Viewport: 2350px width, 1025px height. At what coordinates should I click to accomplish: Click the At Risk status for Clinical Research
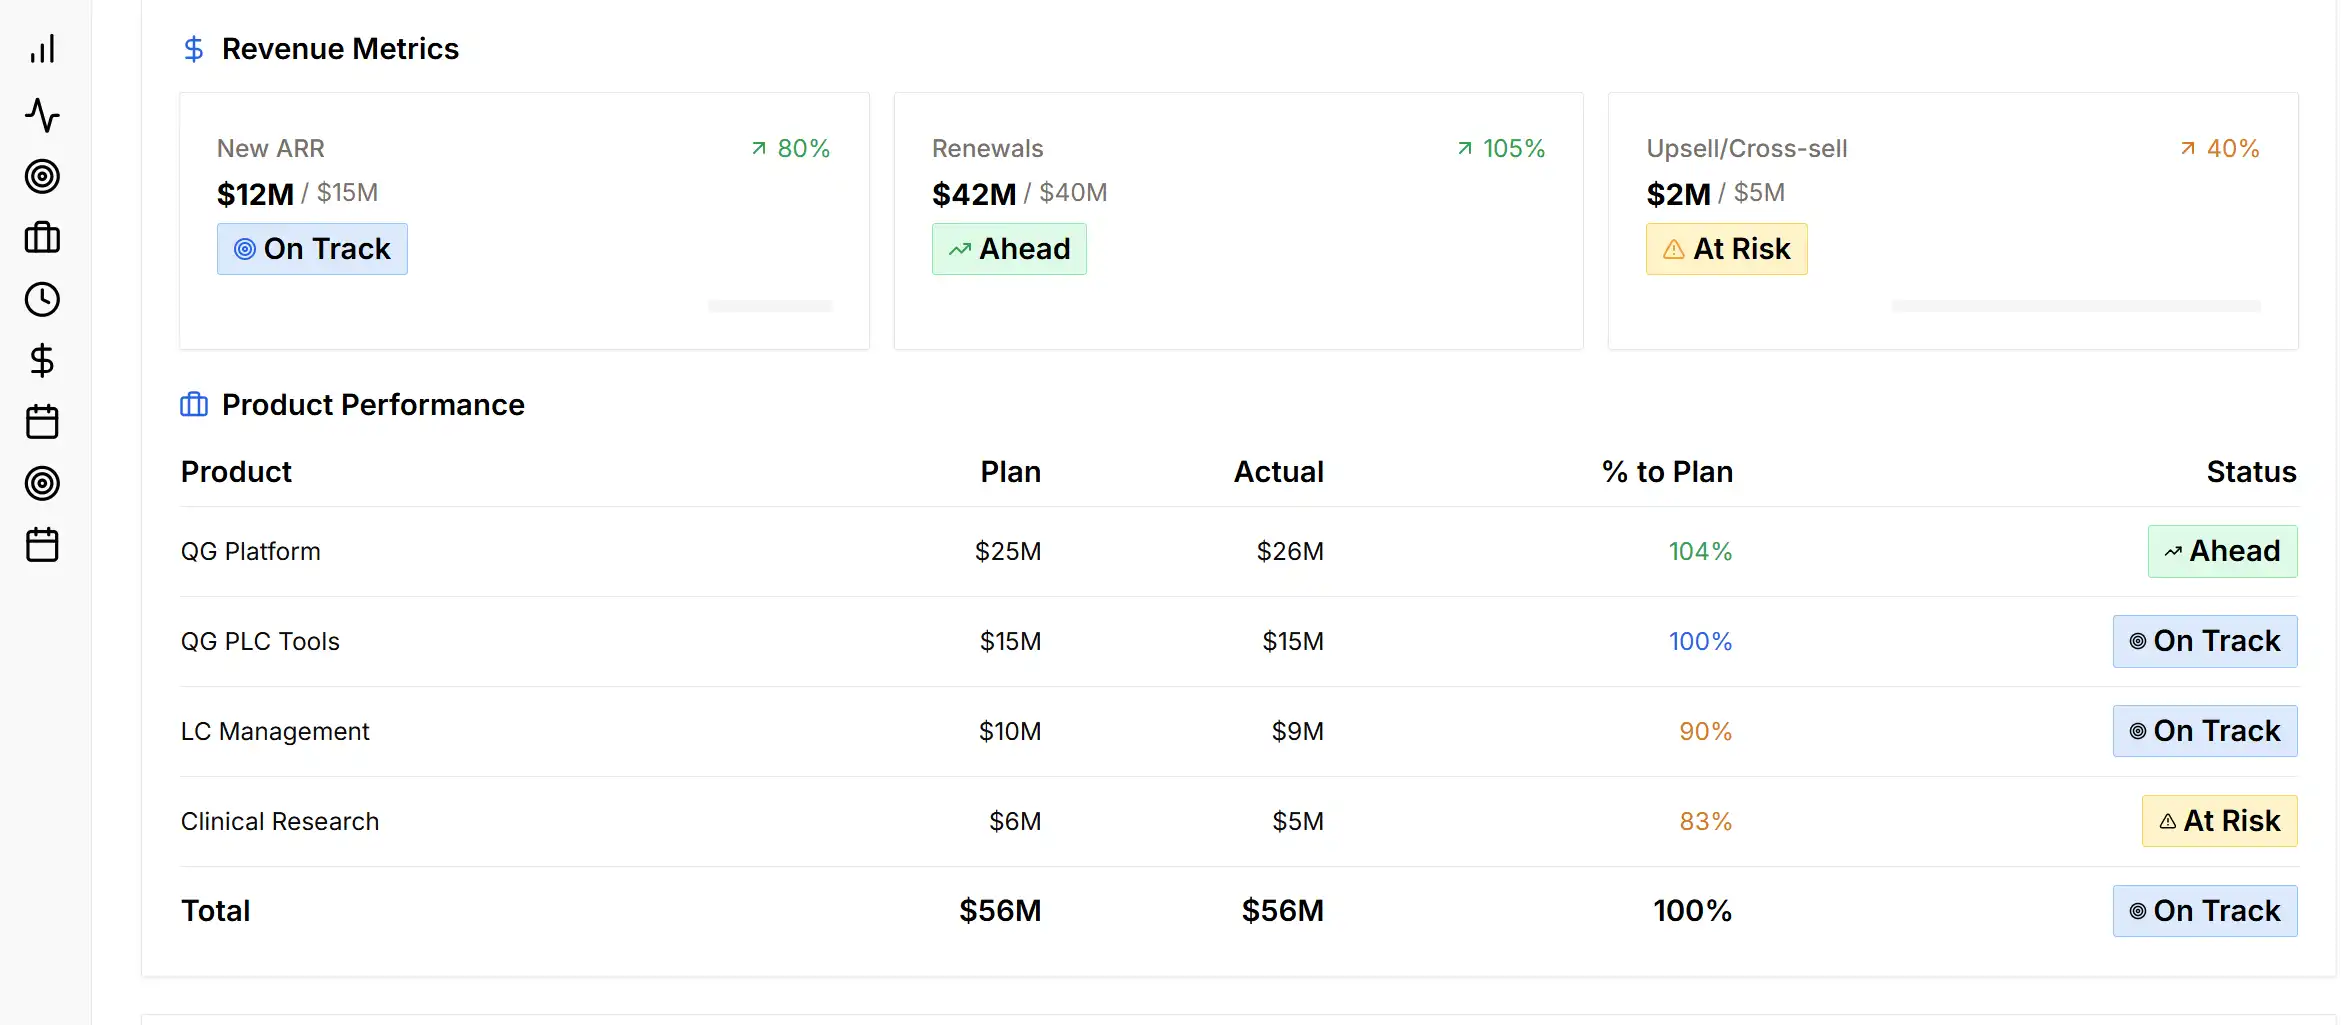(2218, 821)
